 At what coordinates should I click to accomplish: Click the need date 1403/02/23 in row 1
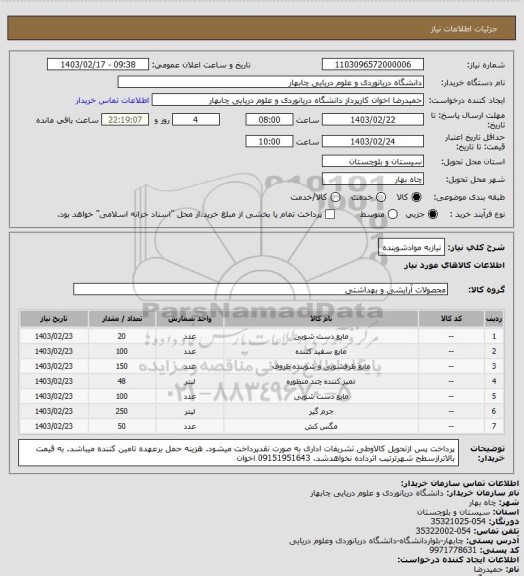54,336
